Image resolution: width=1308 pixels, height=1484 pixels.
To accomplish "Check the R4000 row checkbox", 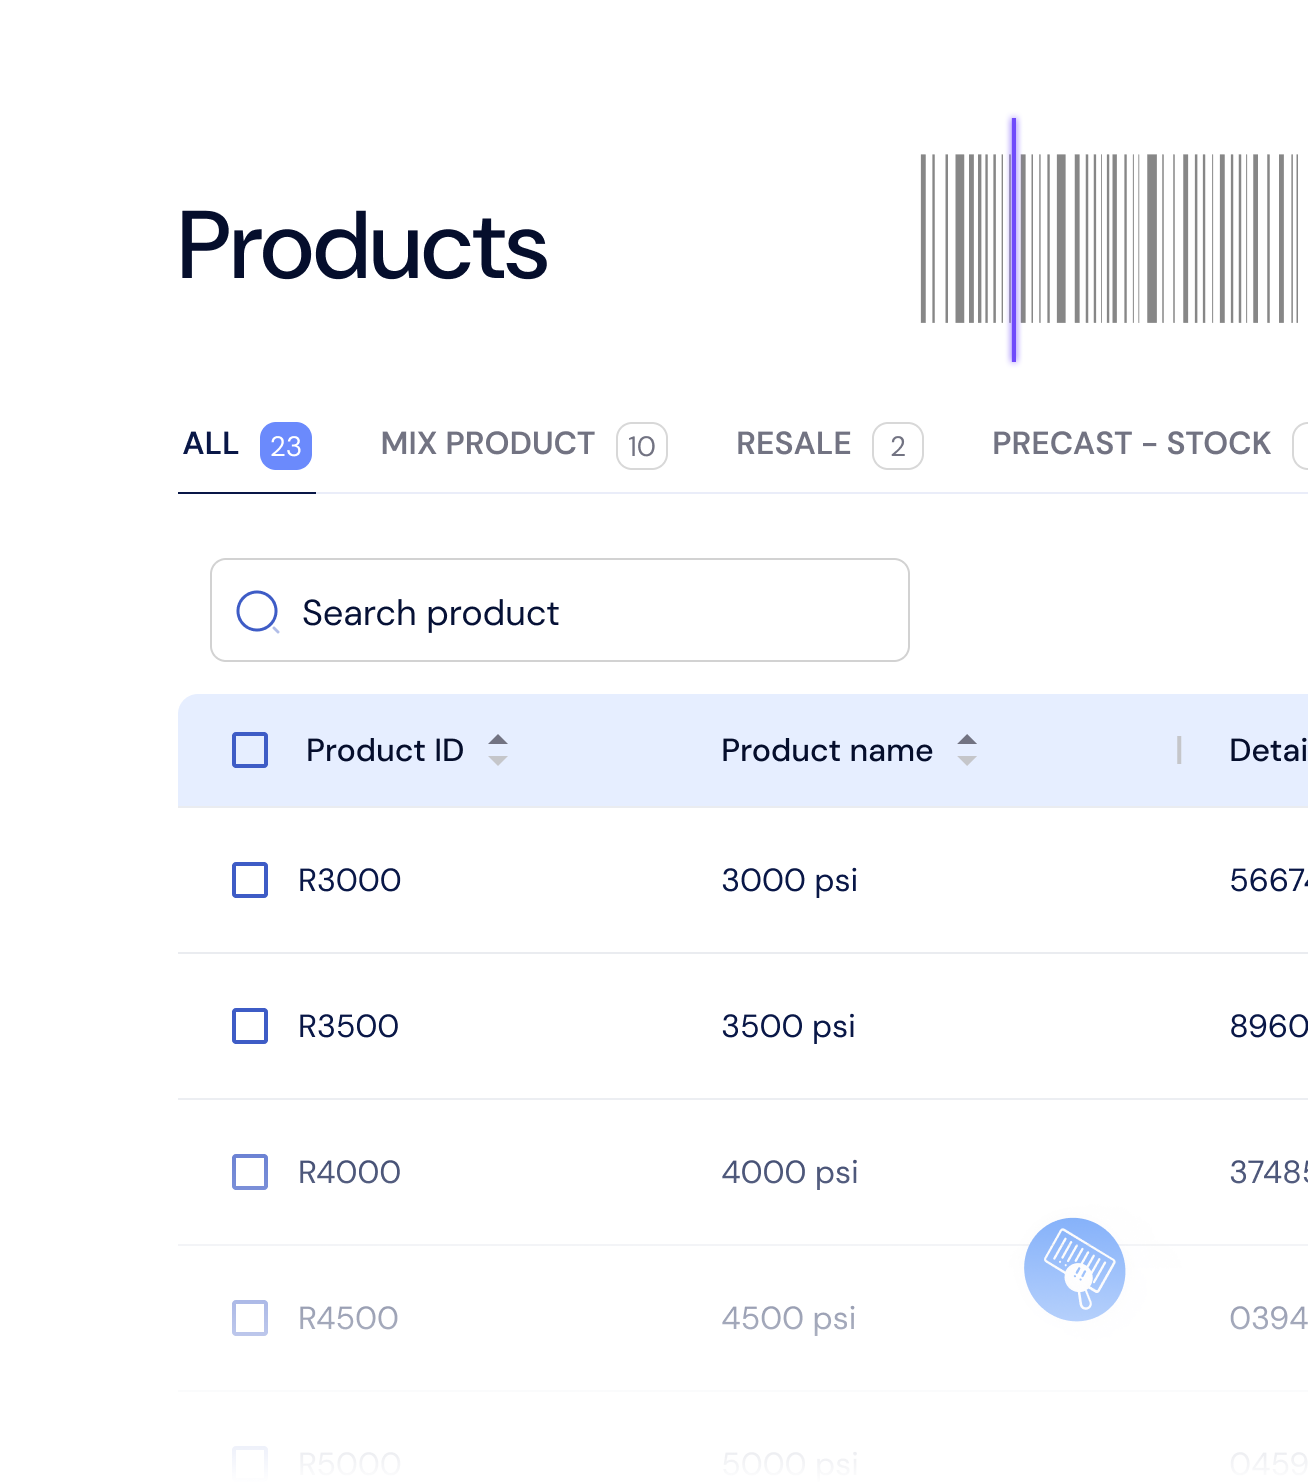I will click(250, 1172).
